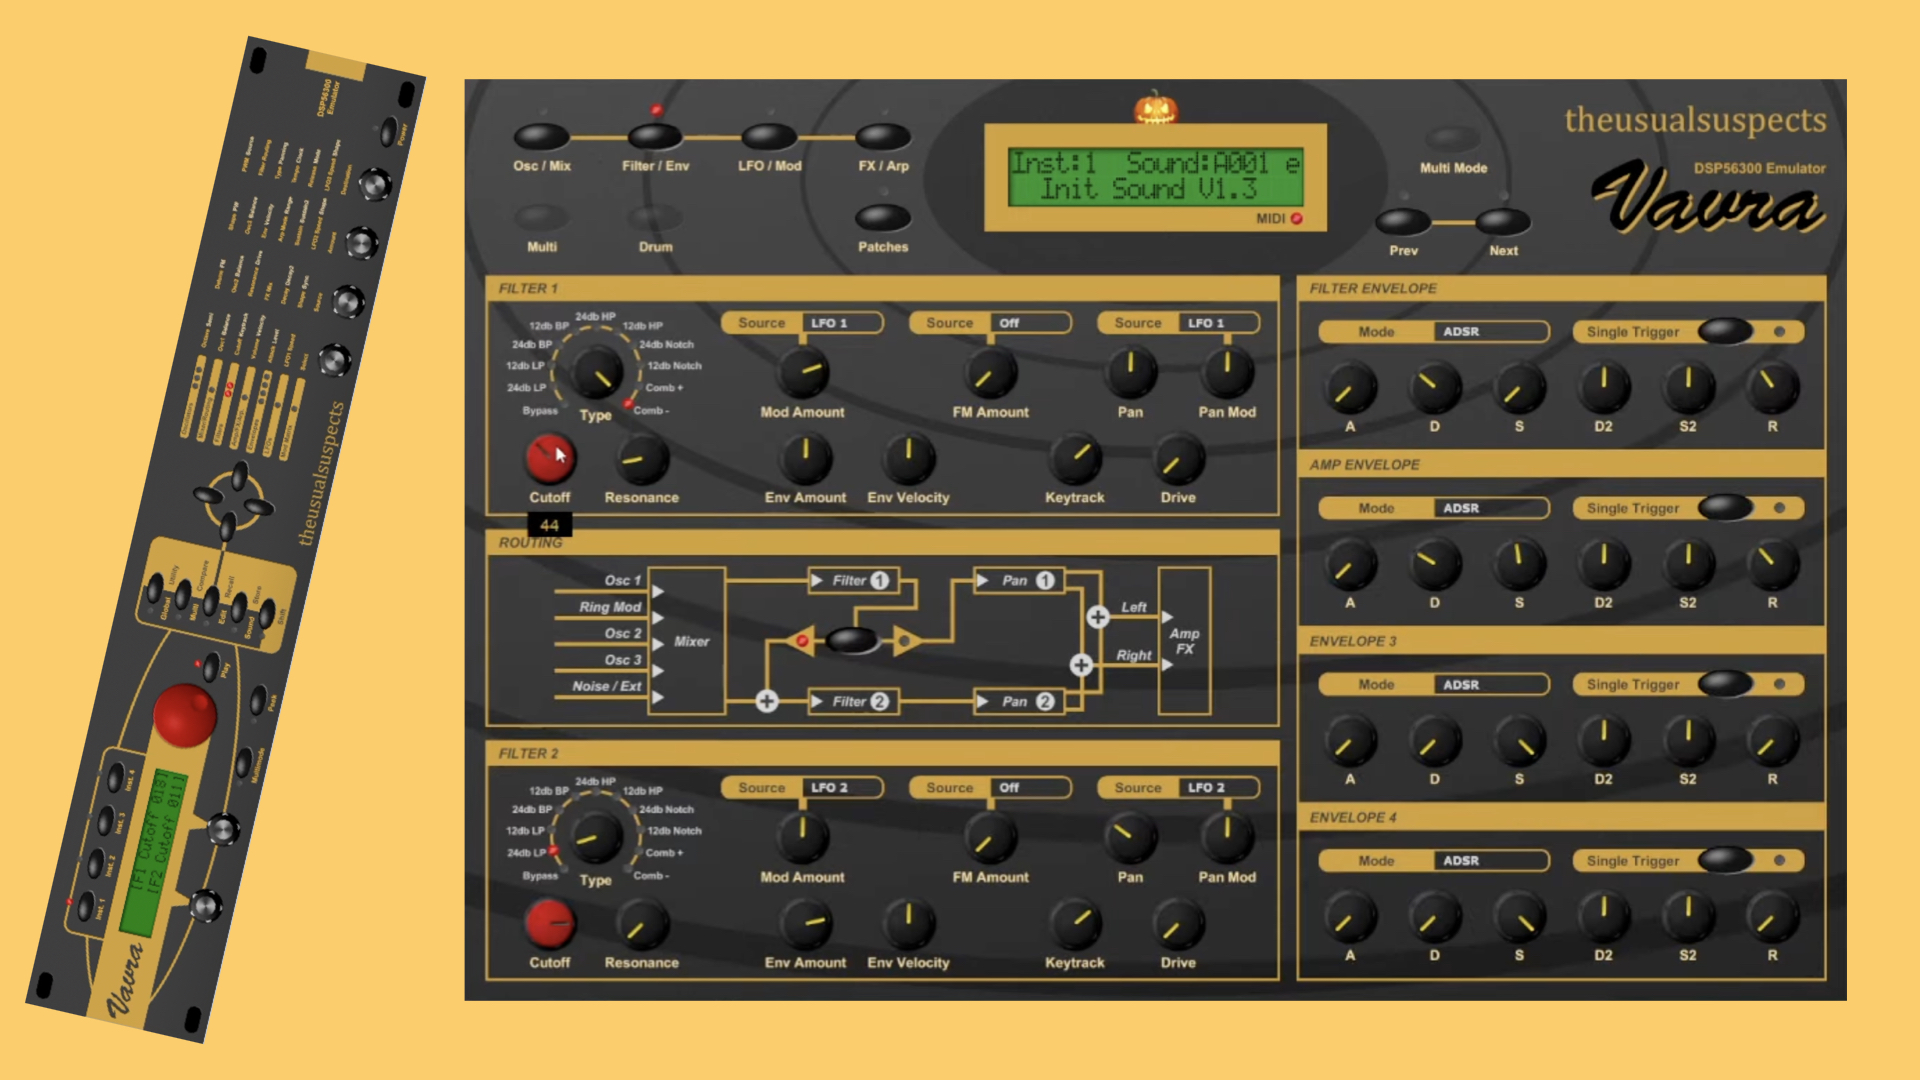Open the FX / Arp page
The height and width of the screenshot is (1080, 1920).
pyautogui.click(x=883, y=137)
